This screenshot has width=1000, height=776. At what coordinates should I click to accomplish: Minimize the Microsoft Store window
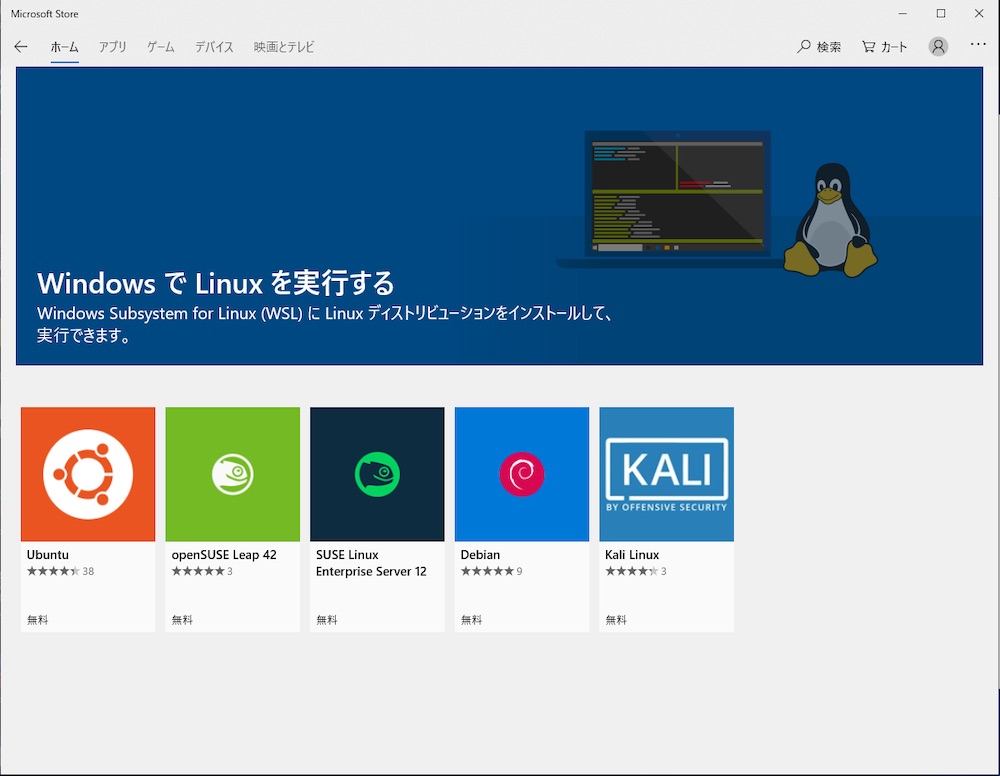pos(902,13)
